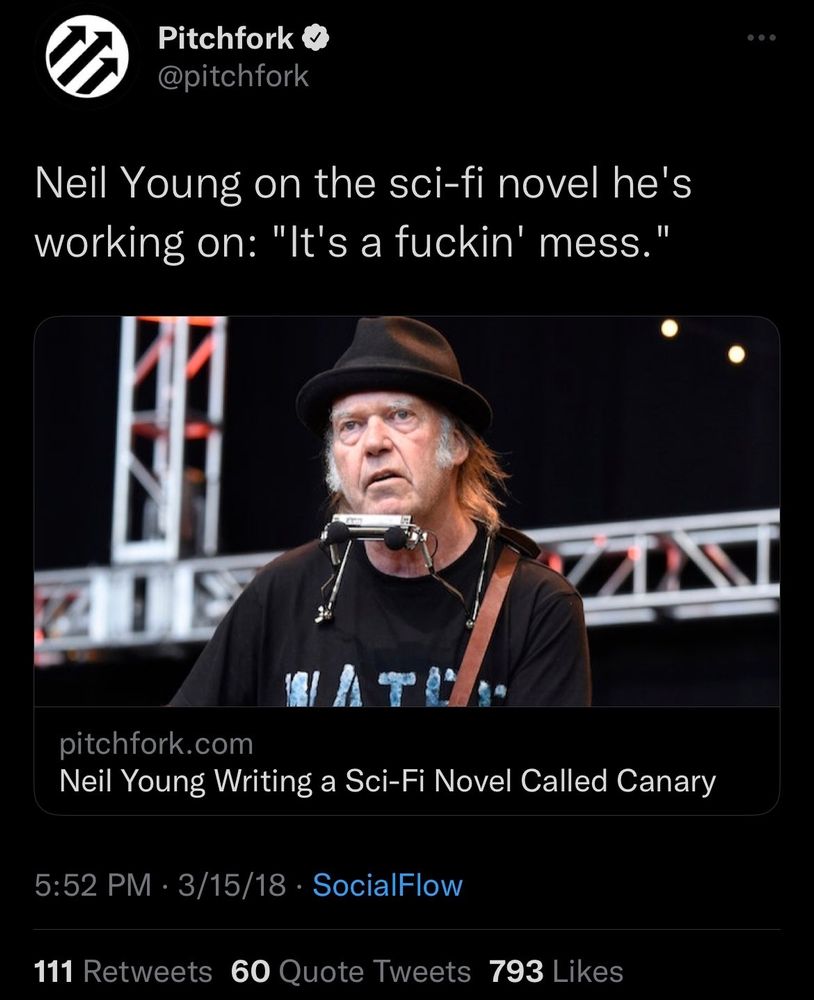Show the 793 Likes list

pos(556,970)
